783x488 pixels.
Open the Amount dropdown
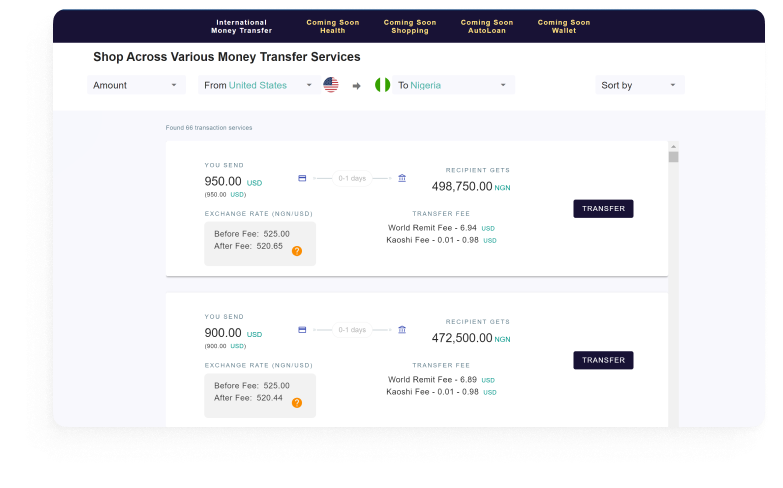[x=136, y=85]
